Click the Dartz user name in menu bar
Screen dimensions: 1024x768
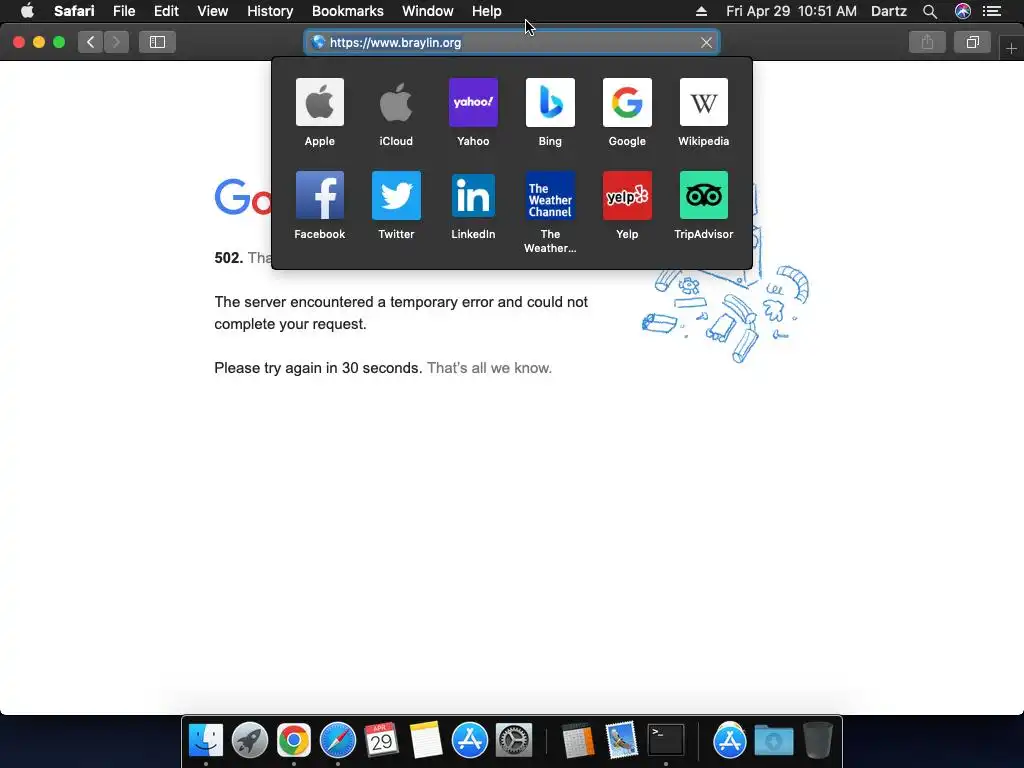click(889, 11)
